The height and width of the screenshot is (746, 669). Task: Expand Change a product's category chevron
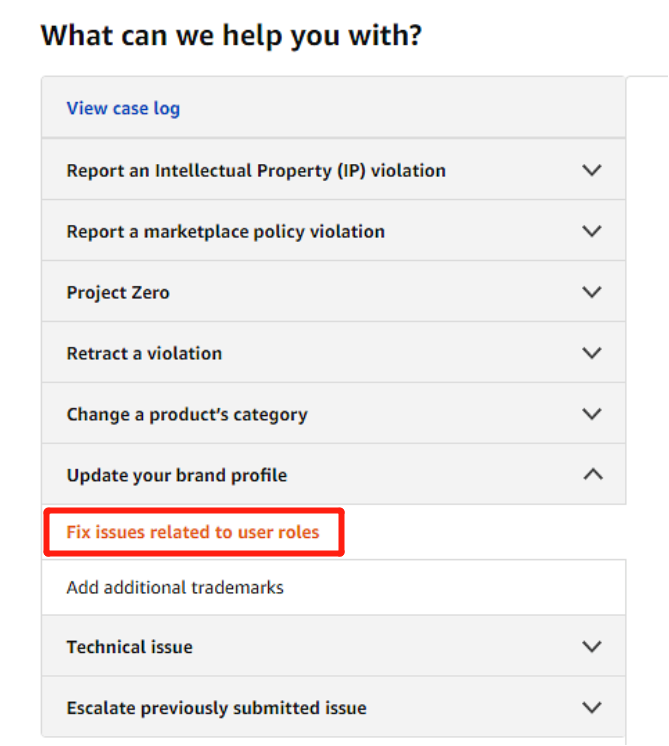pyautogui.click(x=592, y=413)
